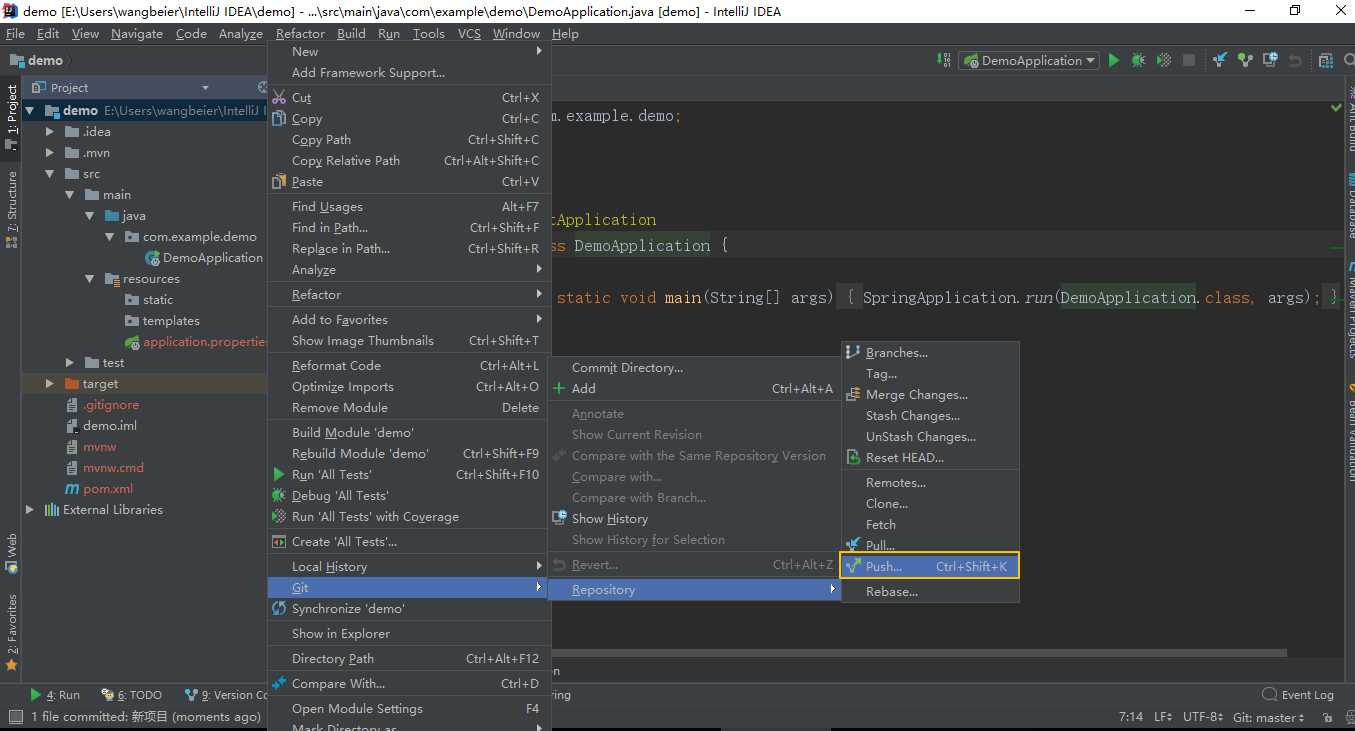Select Pull... in the Repository submenu
Viewport: 1355px width, 731px height.
pos(930,545)
